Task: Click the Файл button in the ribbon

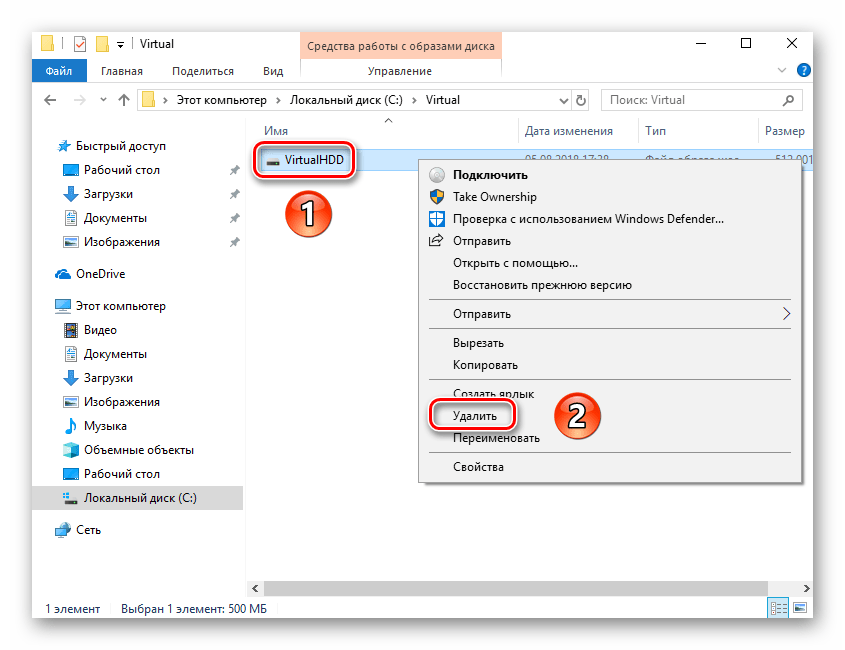Action: pyautogui.click(x=58, y=71)
